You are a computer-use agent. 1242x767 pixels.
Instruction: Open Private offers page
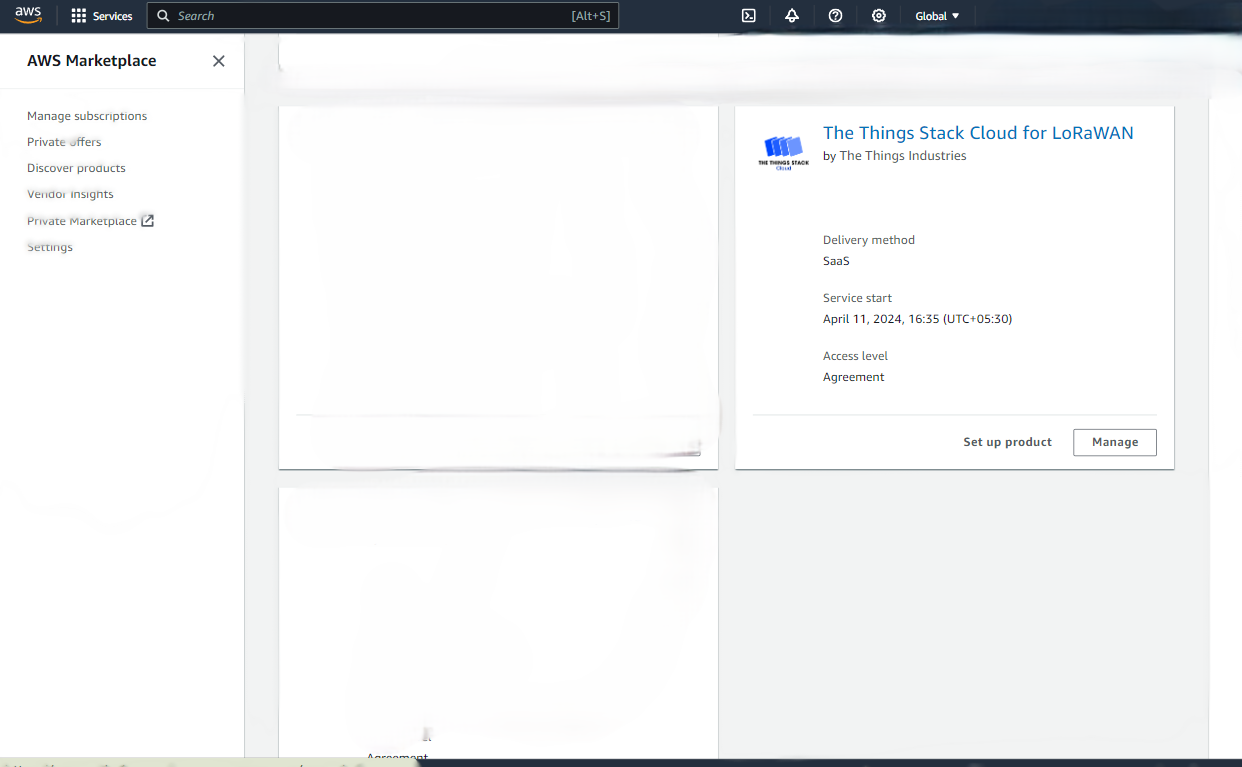tap(64, 141)
